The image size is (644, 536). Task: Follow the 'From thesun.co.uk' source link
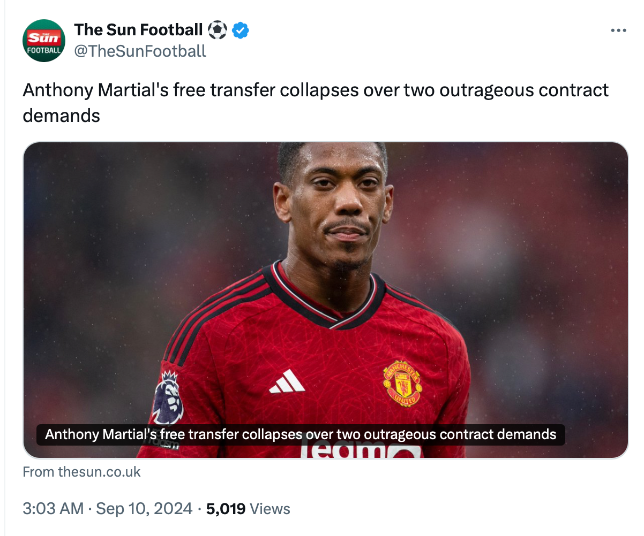pyautogui.click(x=81, y=472)
